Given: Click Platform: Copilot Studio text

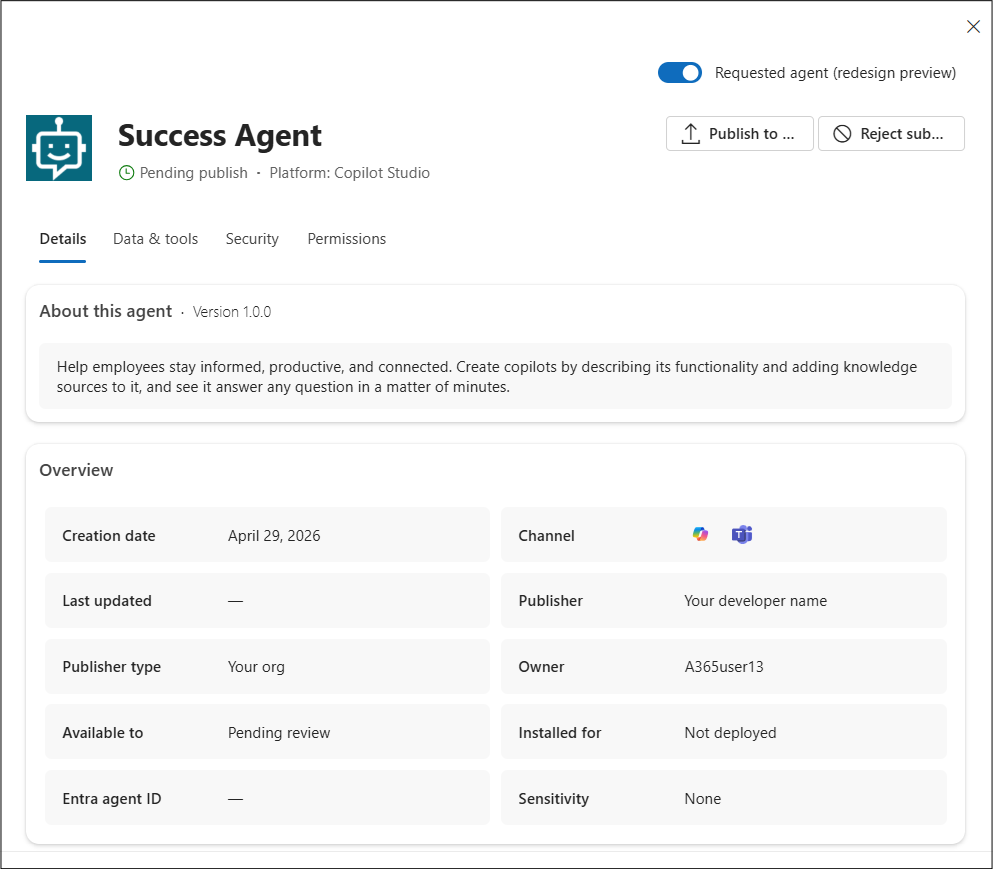Looking at the screenshot, I should click(350, 173).
